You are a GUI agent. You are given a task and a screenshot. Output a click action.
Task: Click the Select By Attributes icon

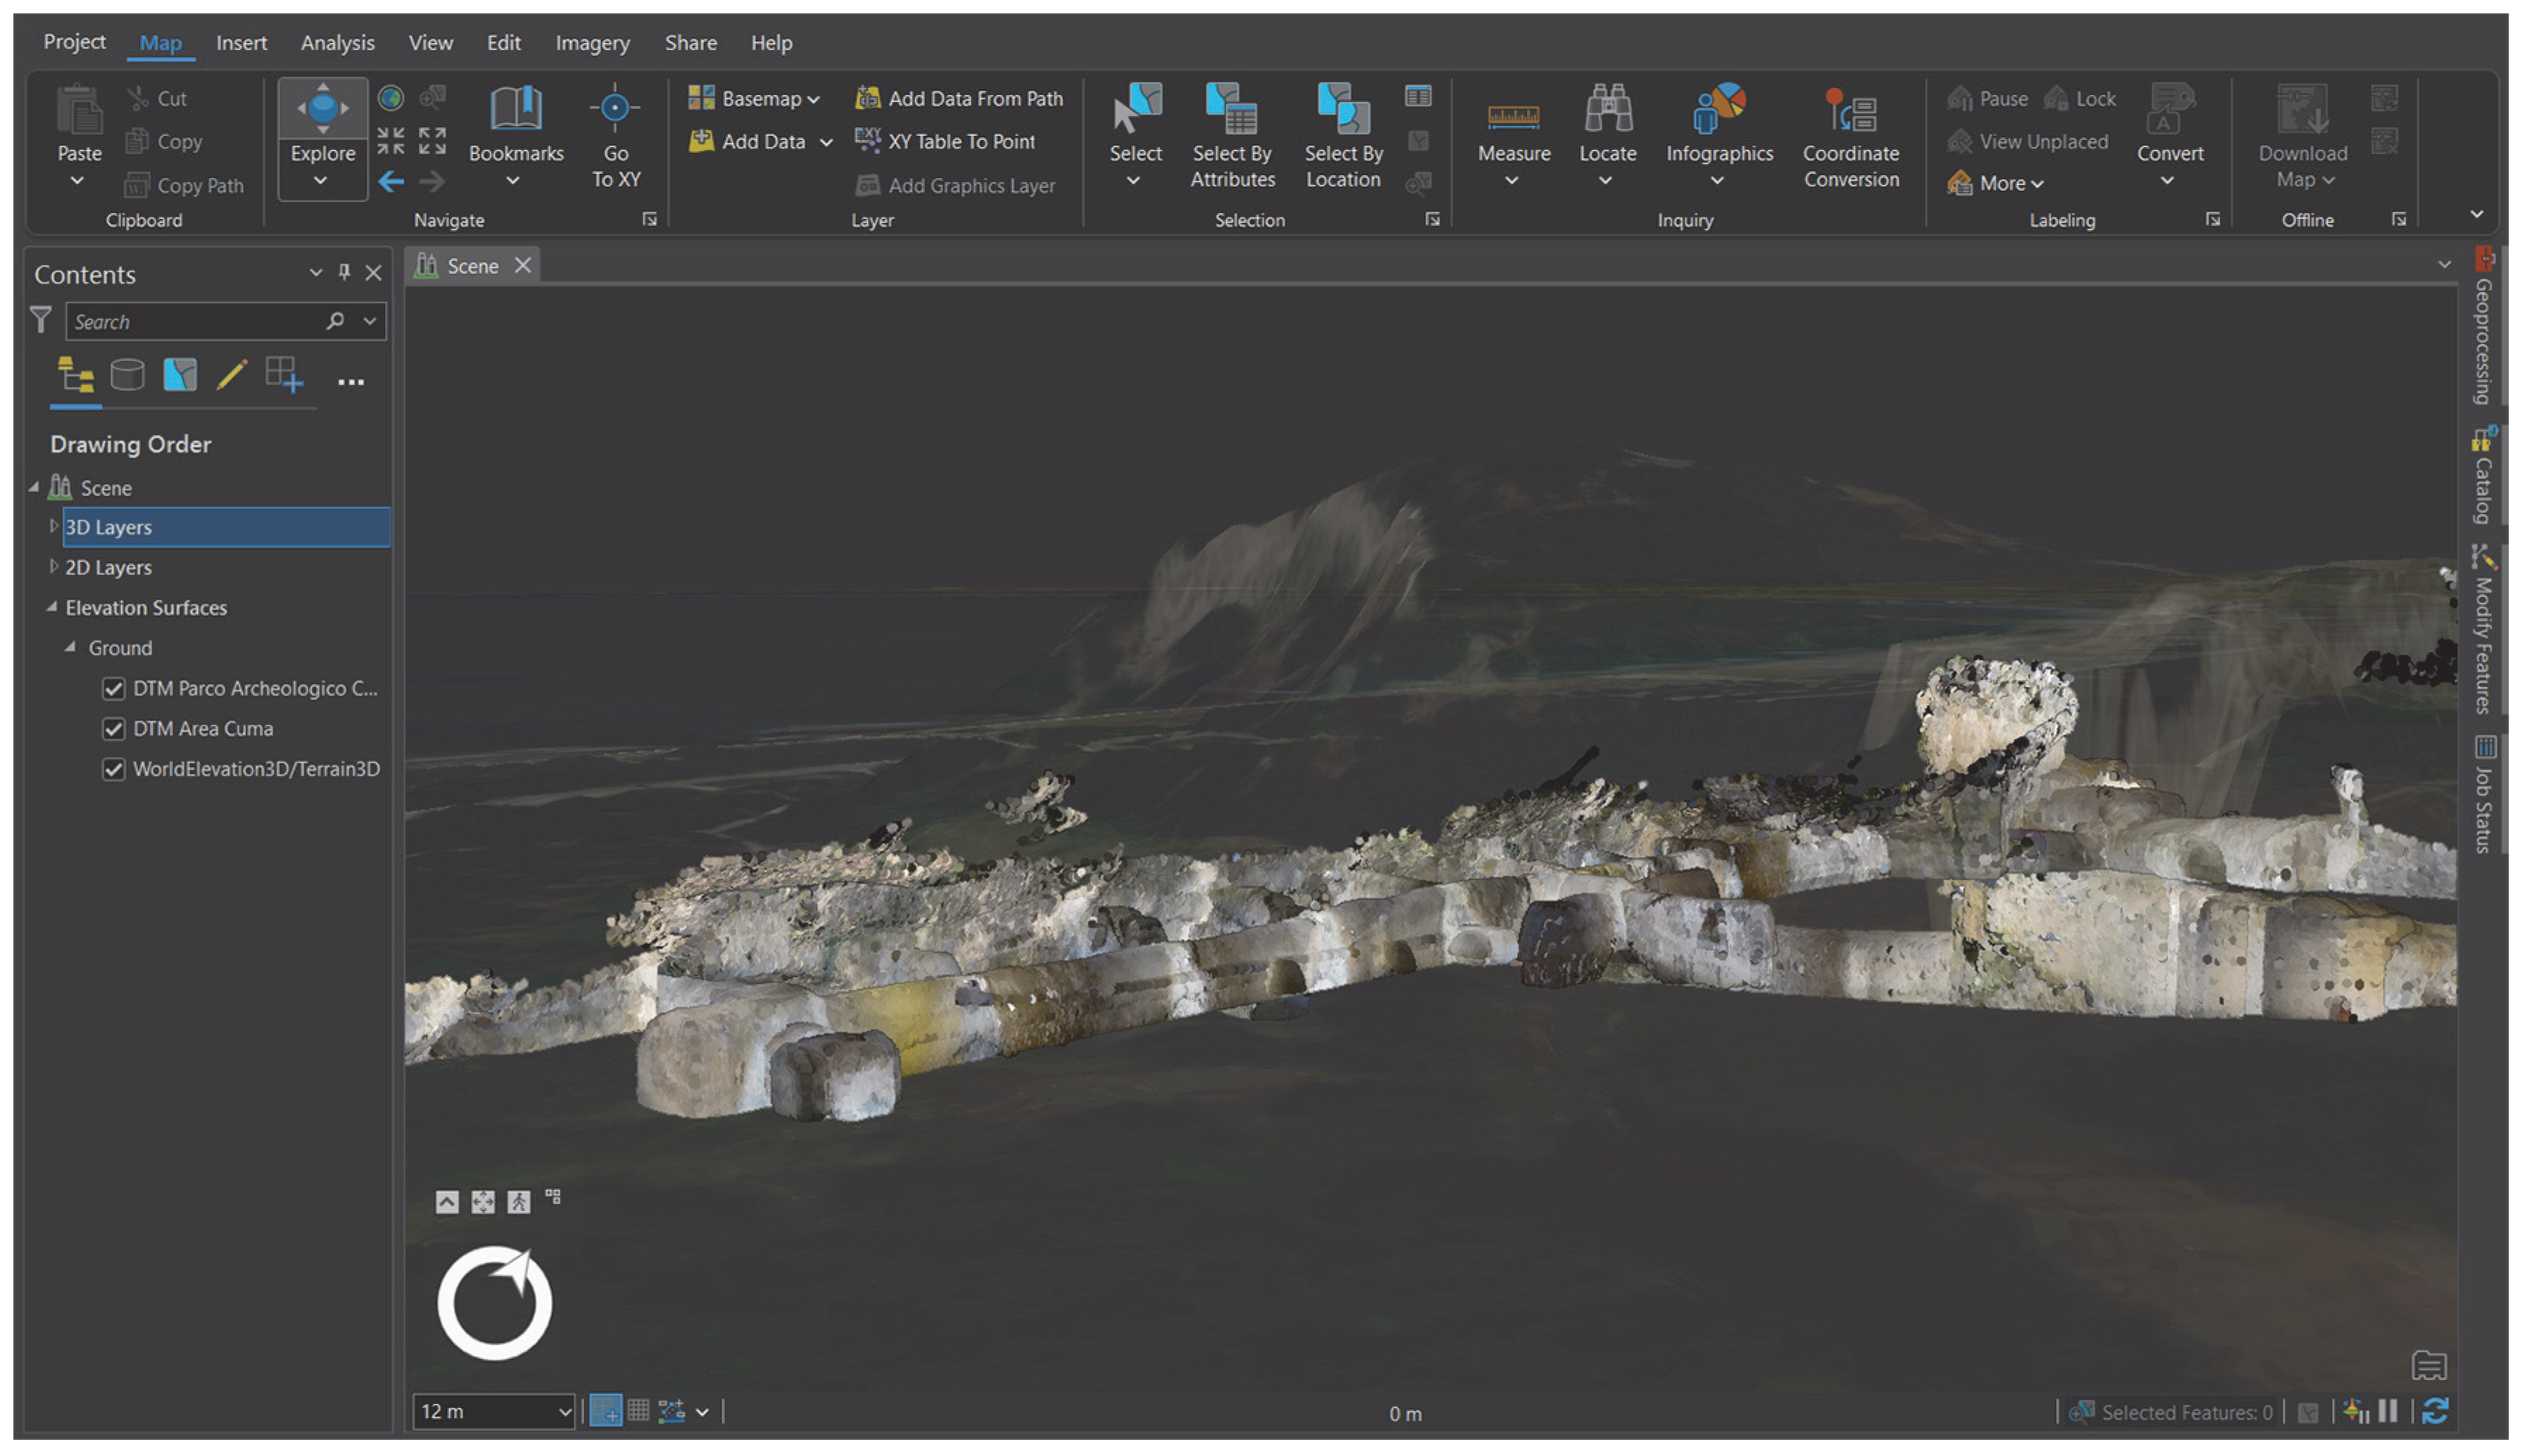[1231, 112]
